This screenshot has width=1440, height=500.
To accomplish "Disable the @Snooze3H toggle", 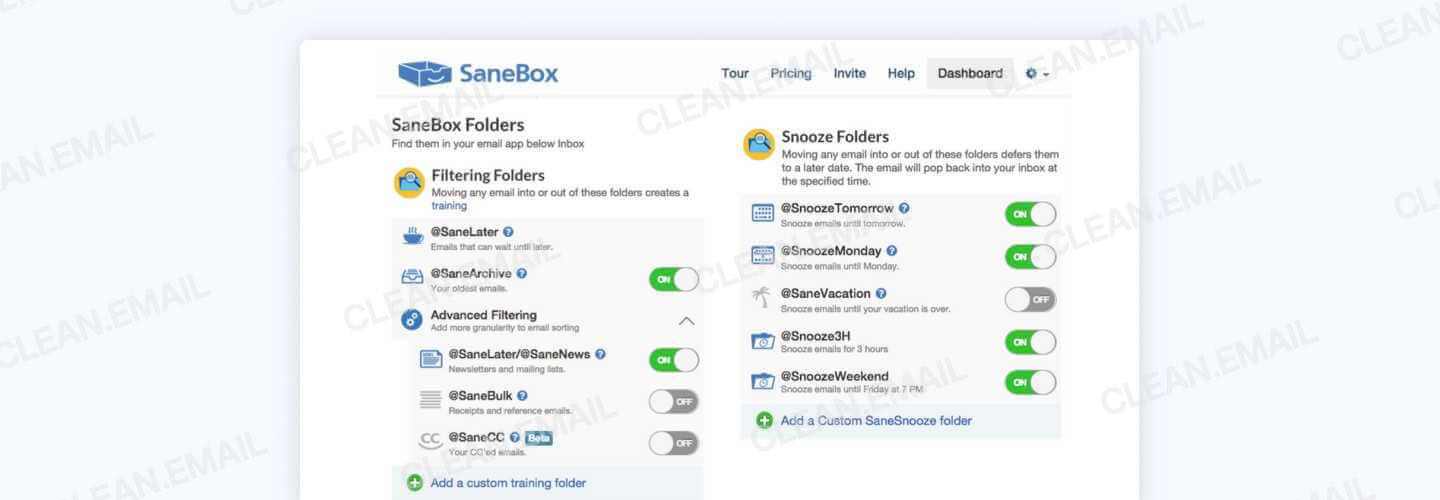I will tap(1031, 342).
